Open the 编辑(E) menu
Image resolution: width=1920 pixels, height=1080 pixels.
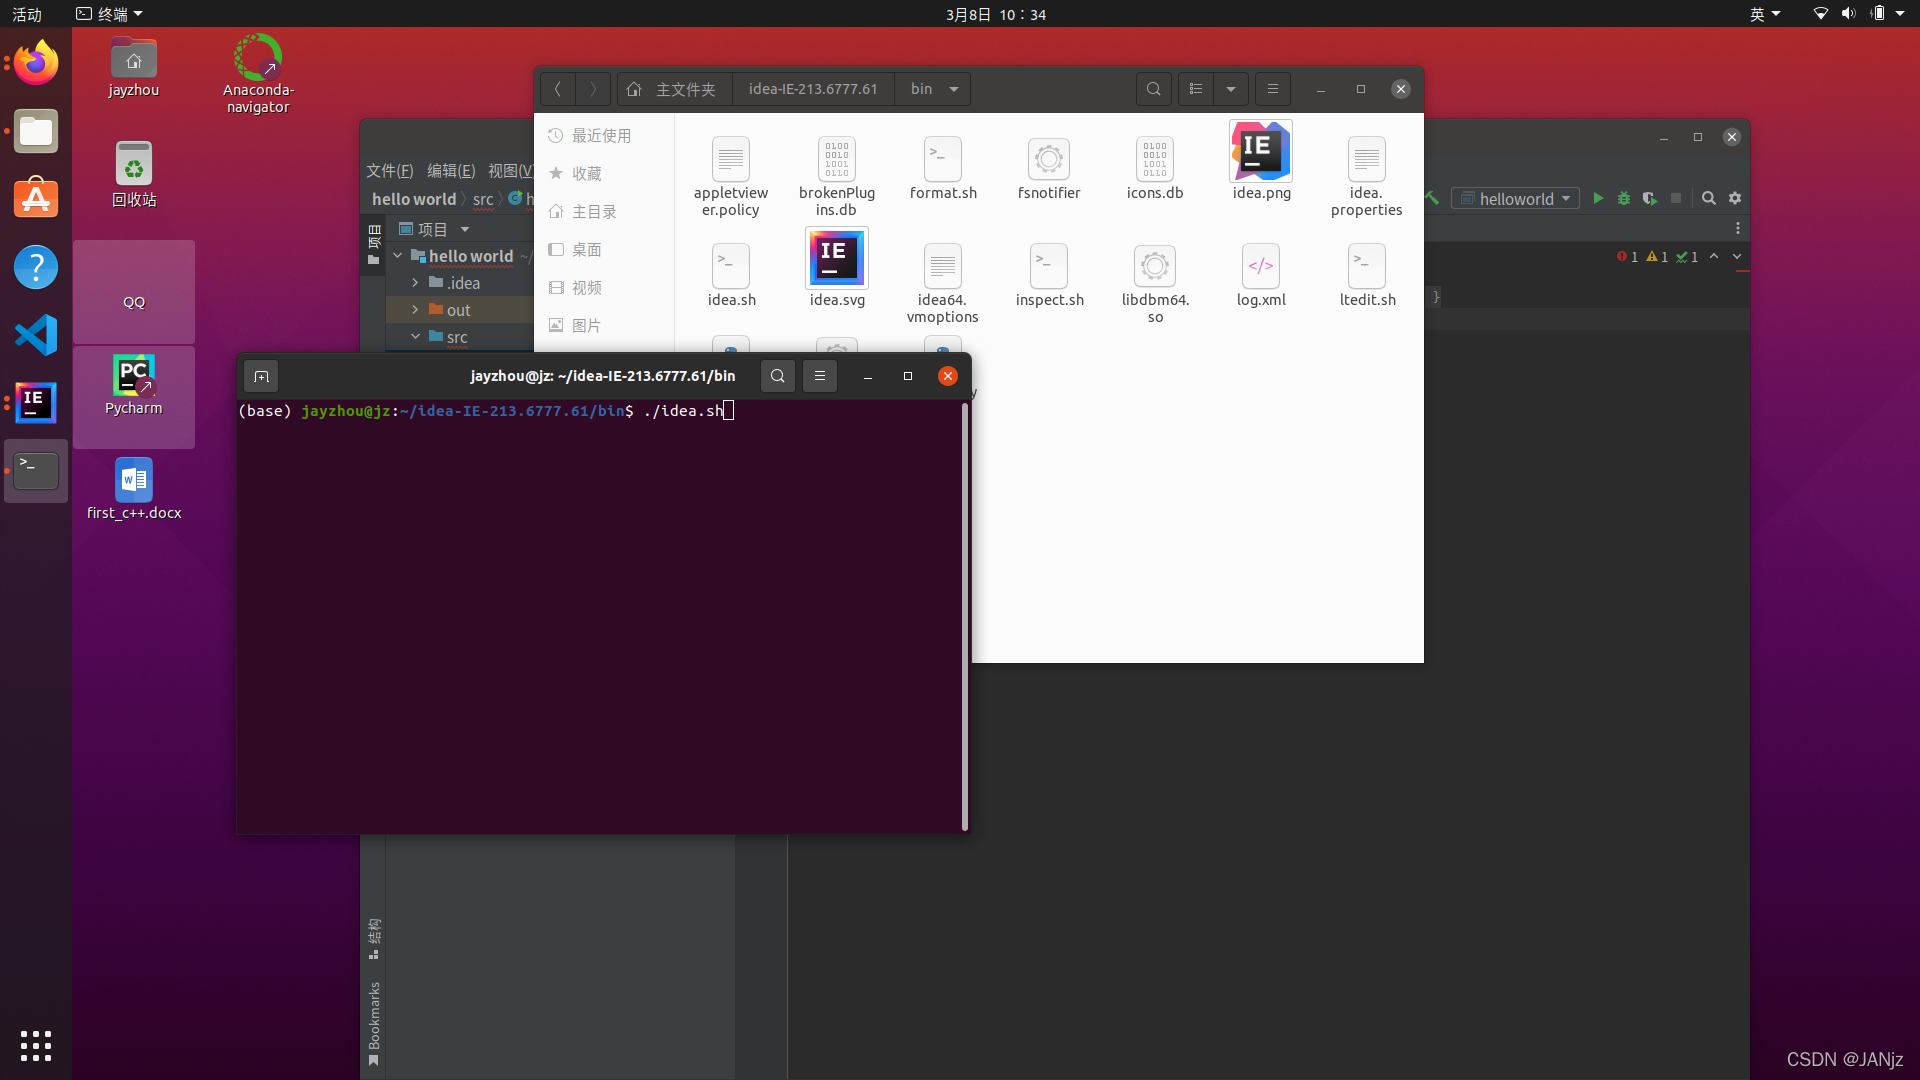click(x=451, y=171)
